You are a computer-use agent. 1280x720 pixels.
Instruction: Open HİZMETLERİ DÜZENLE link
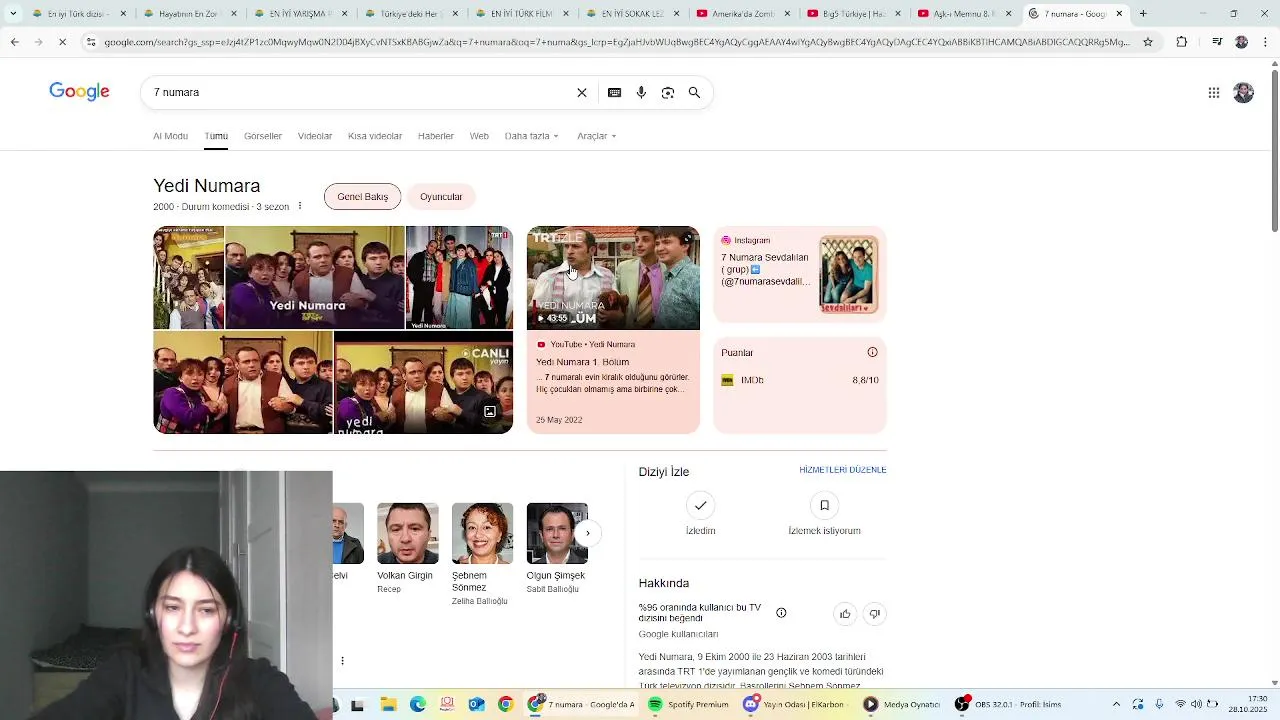[843, 470]
